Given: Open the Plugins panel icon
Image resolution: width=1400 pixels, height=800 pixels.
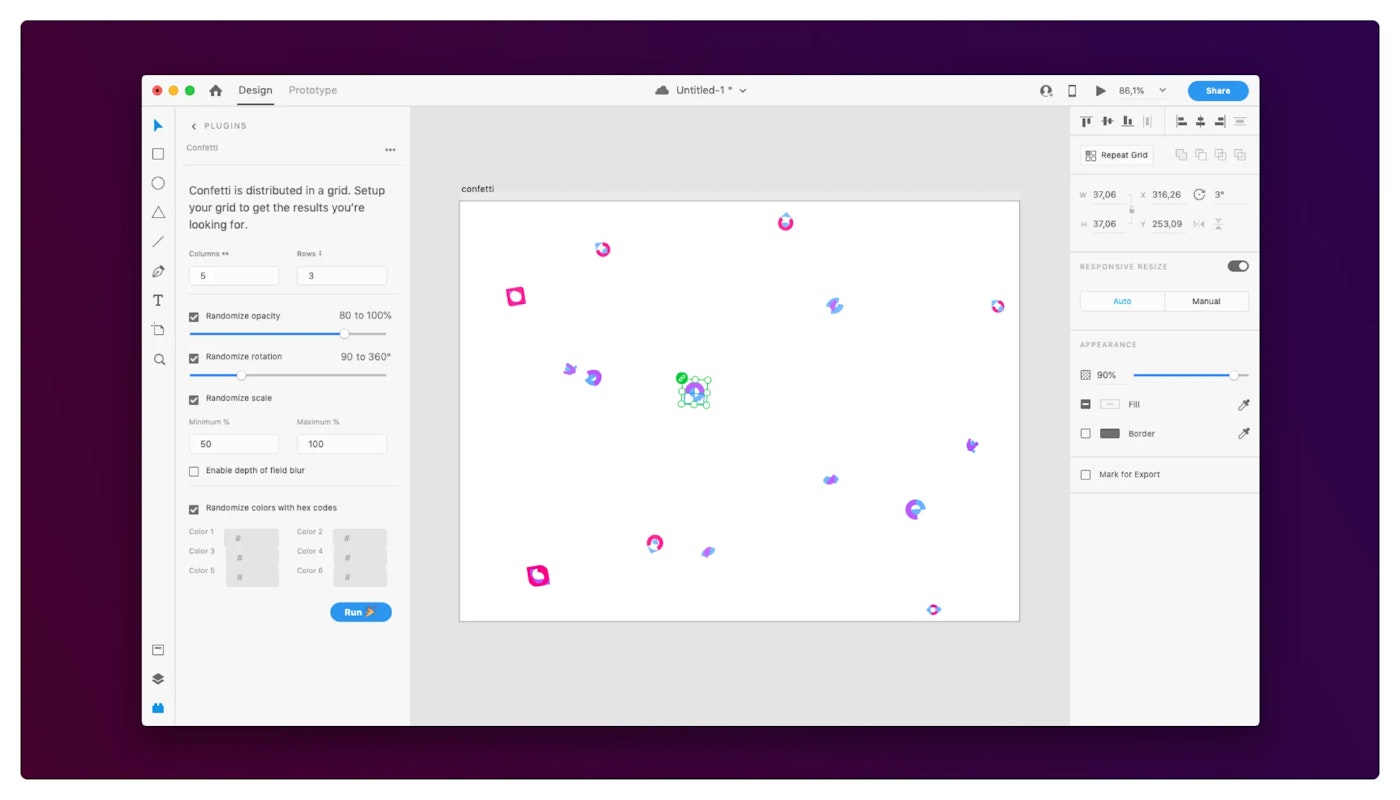Looking at the screenshot, I should [x=158, y=708].
